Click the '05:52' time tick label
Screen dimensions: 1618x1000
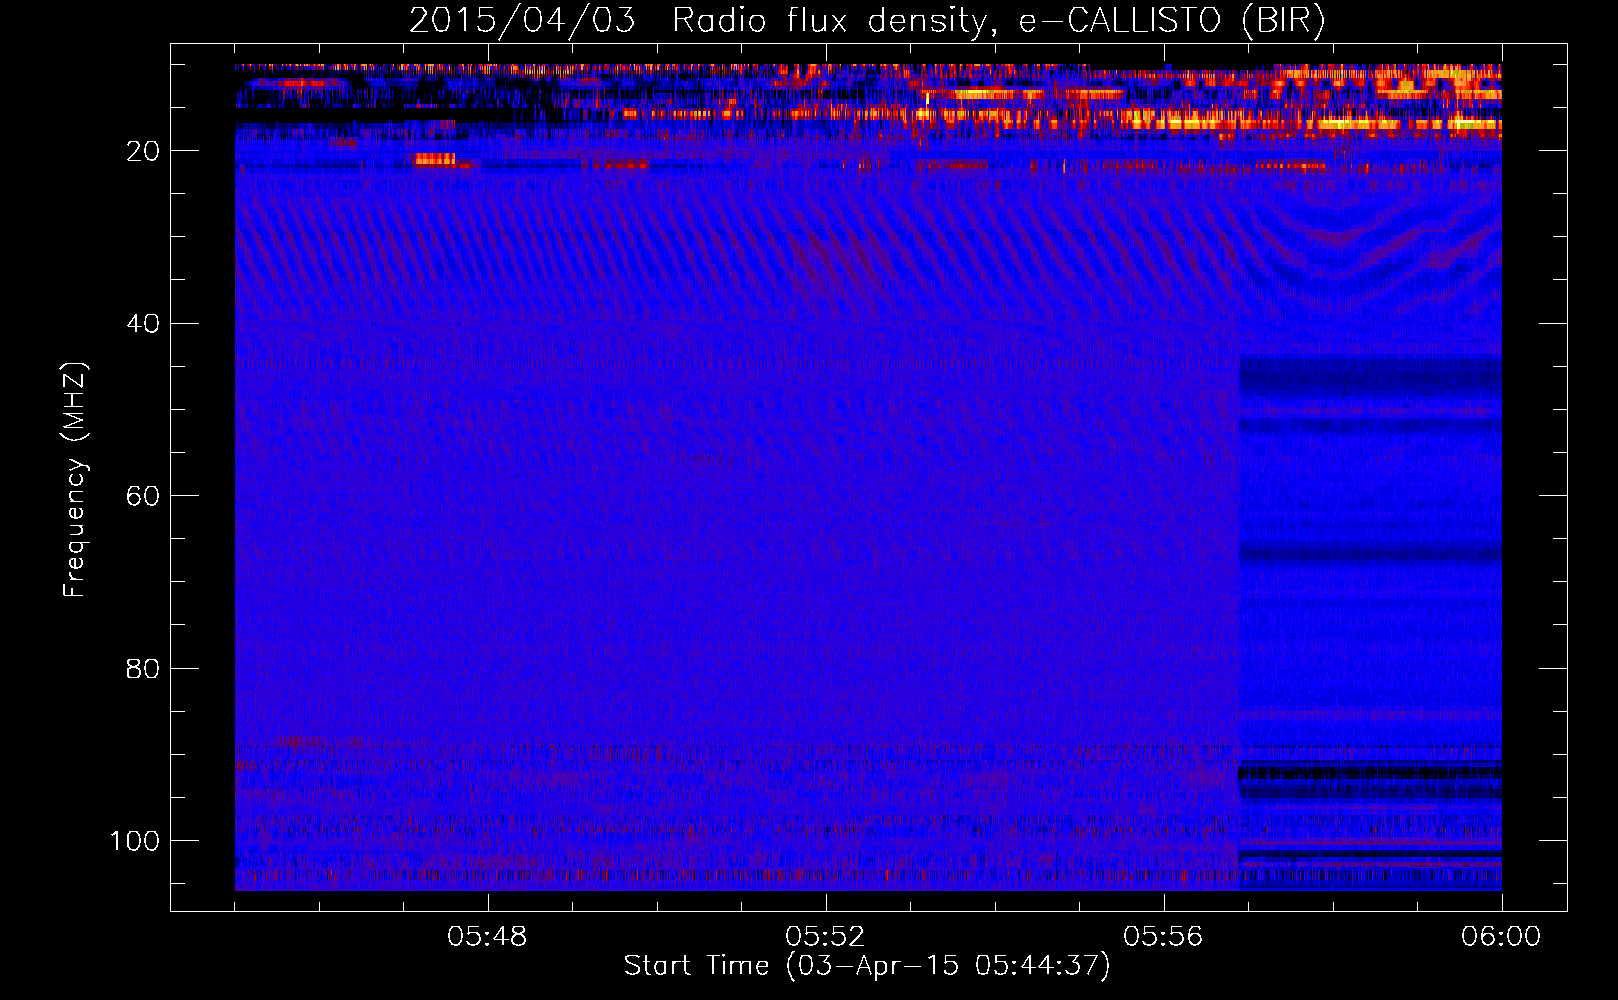825,937
